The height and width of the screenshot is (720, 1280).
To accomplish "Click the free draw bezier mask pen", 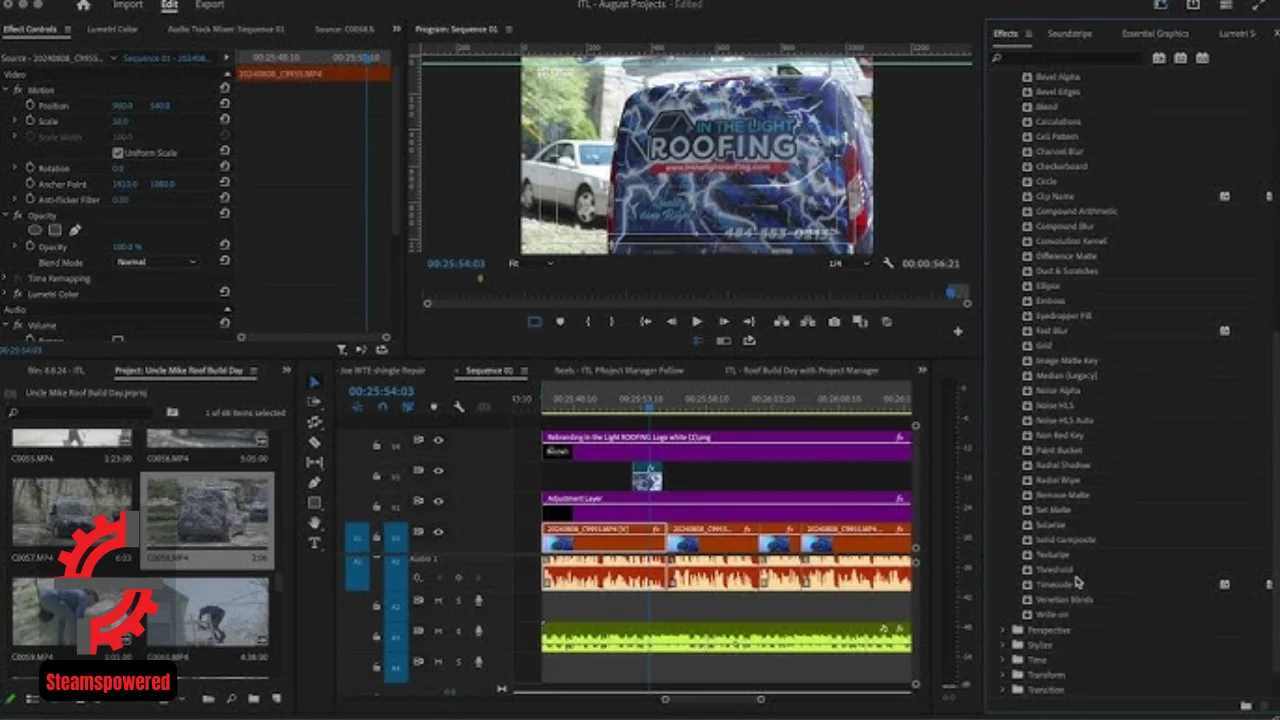I will [75, 230].
